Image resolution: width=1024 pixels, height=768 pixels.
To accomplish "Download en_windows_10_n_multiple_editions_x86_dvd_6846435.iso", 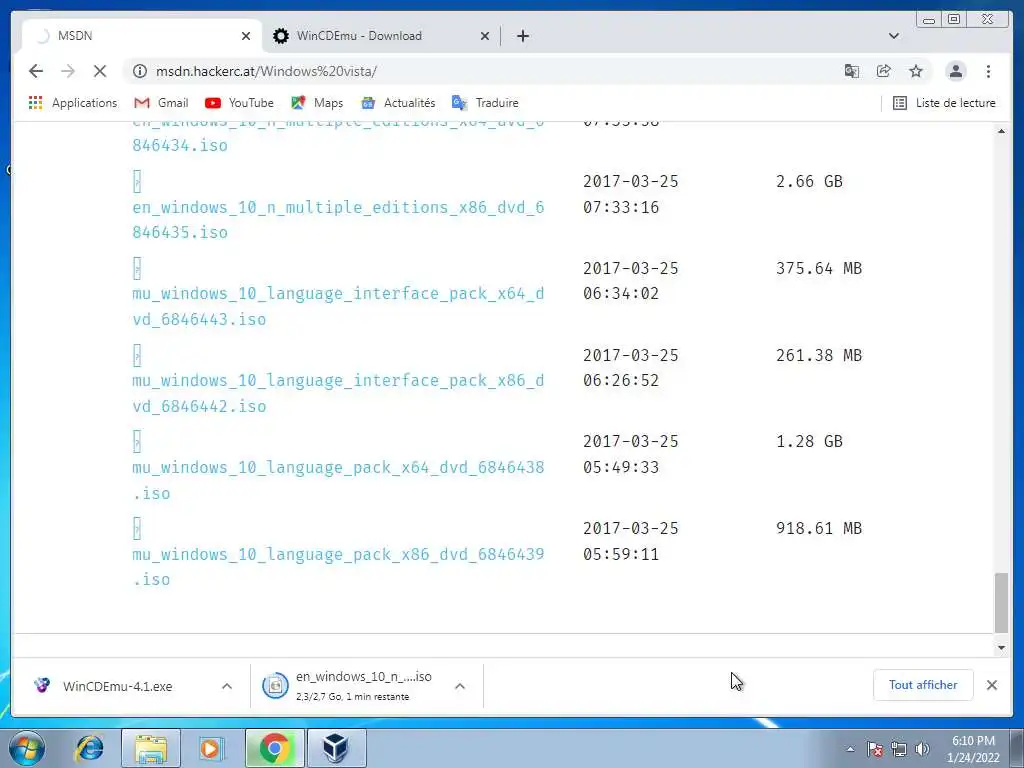I will [338, 219].
